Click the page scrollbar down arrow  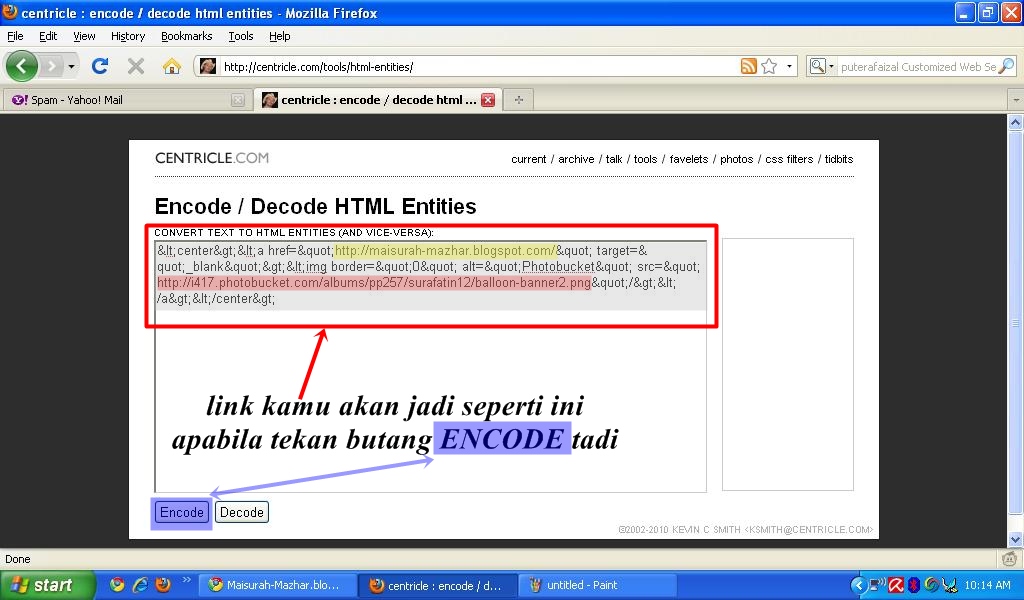pos(1016,539)
